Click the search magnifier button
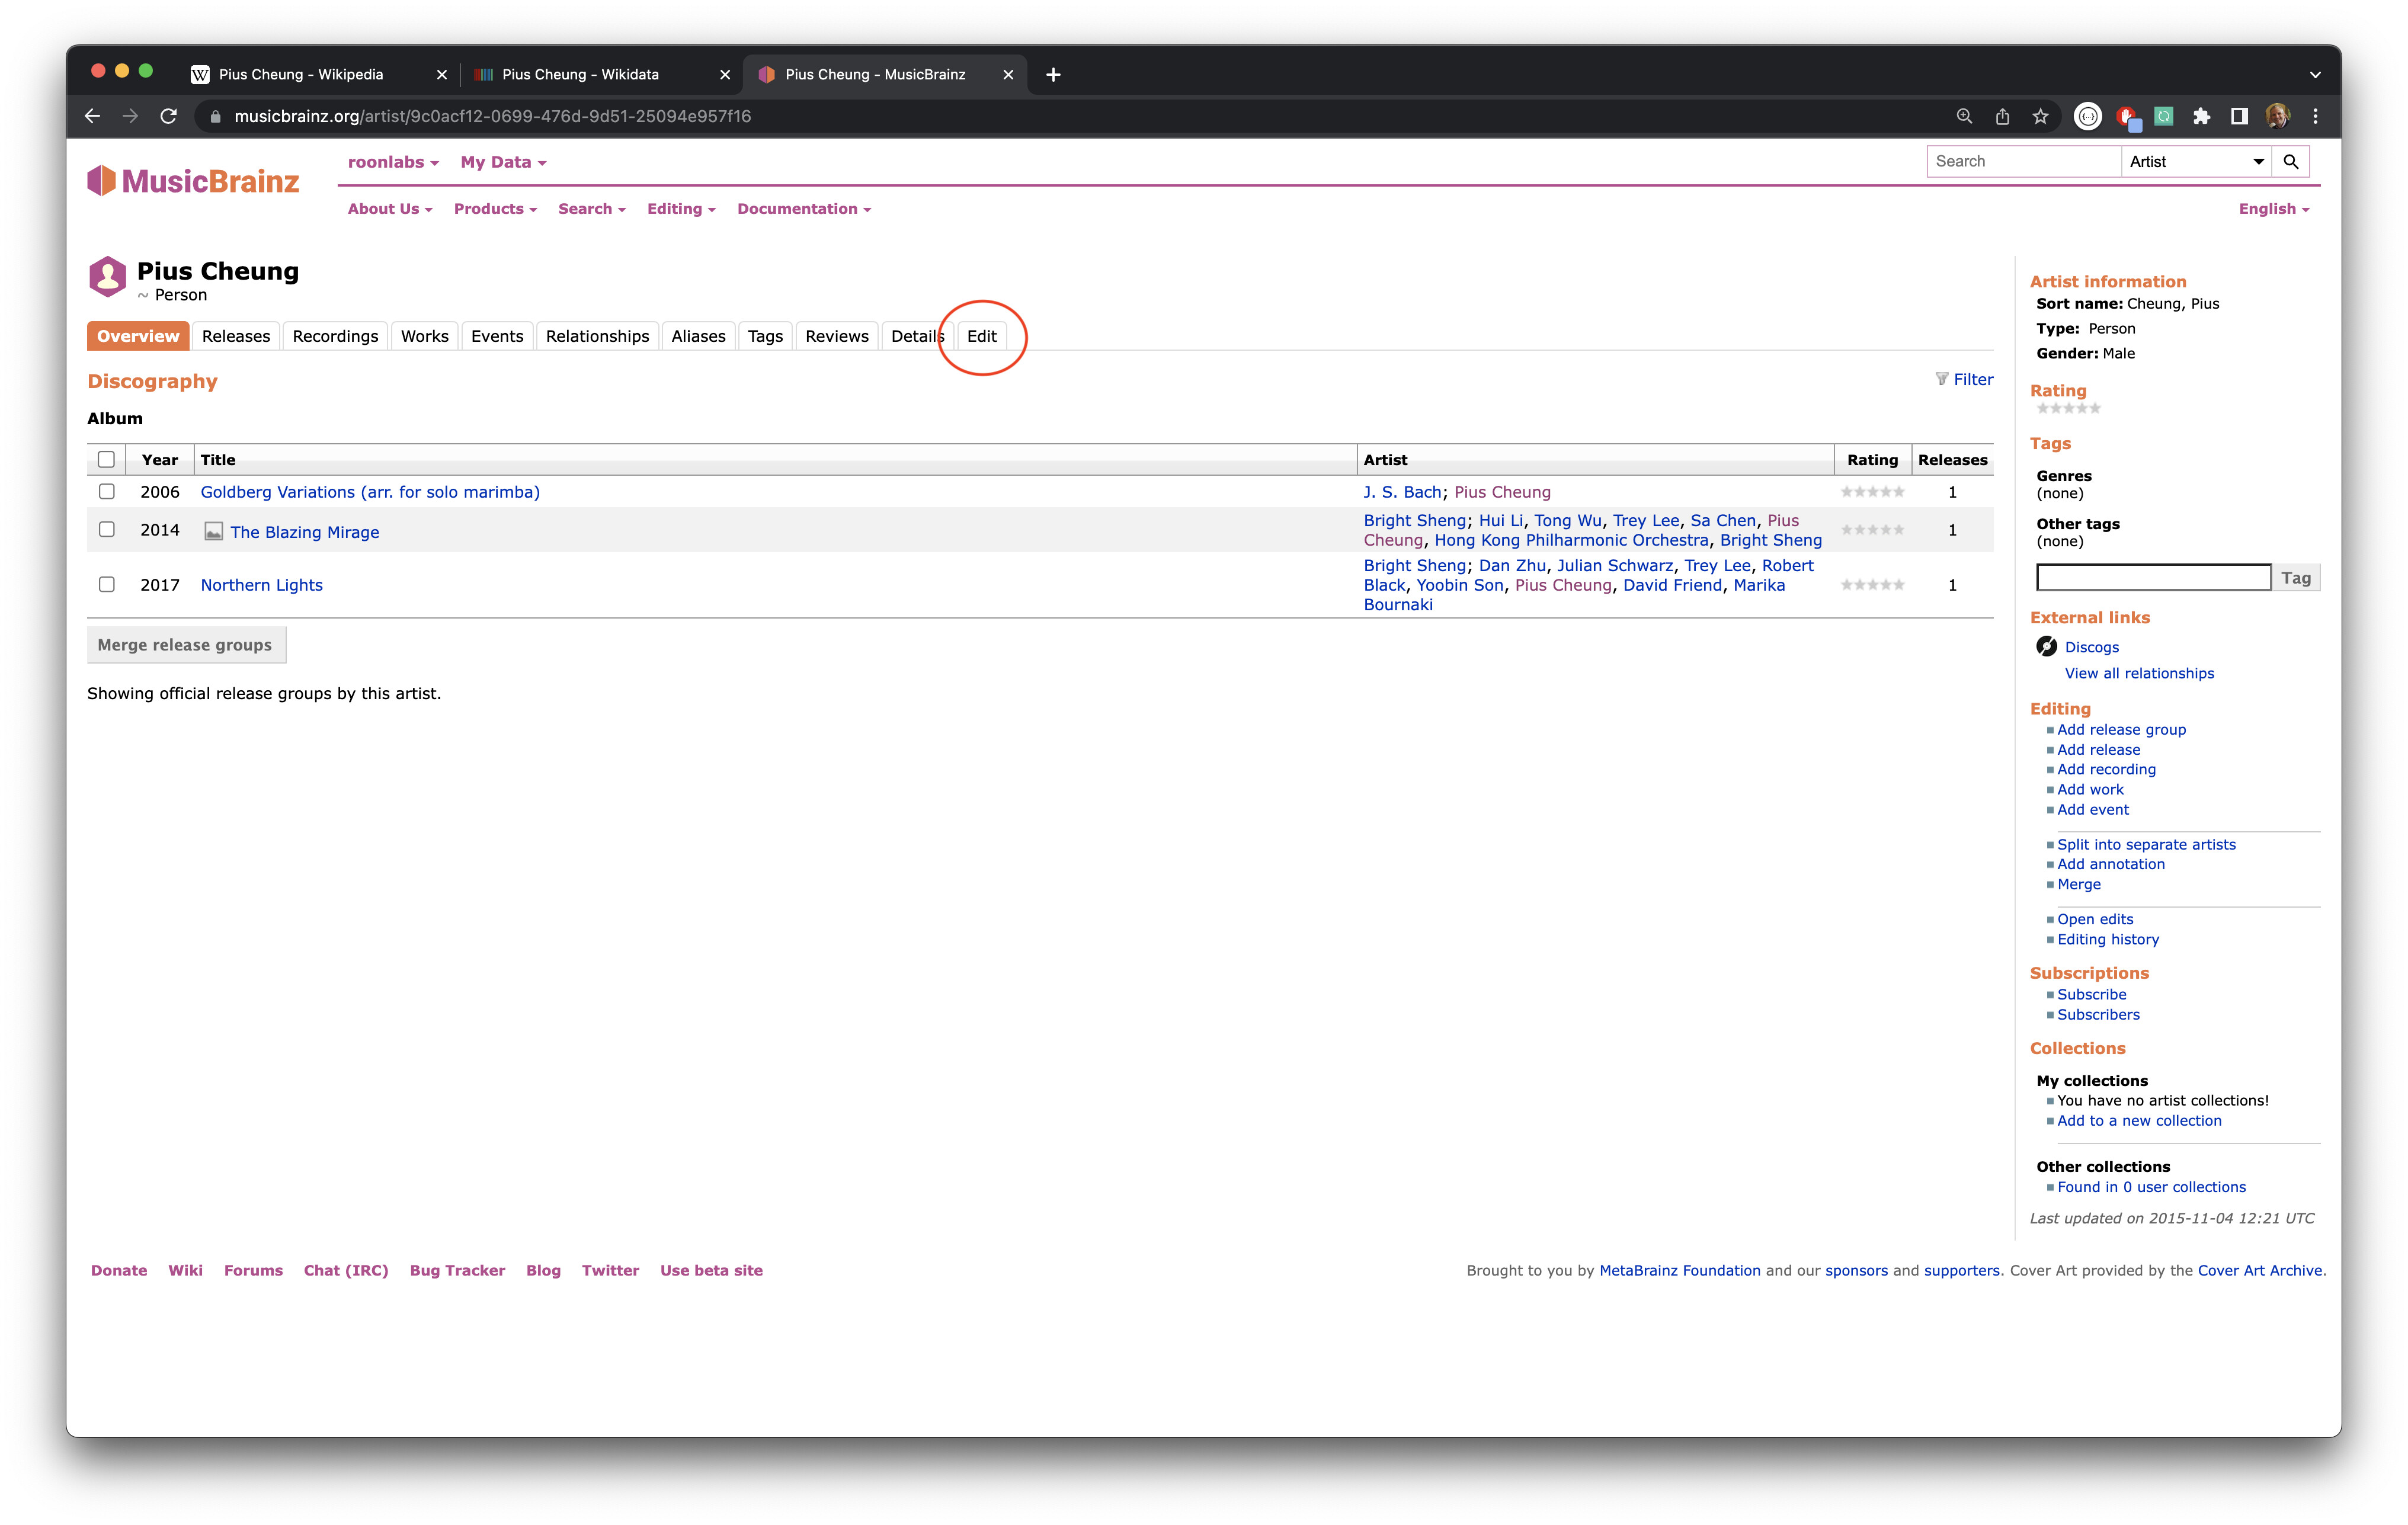Viewport: 2408px width, 1525px height. pyautogui.click(x=2290, y=162)
